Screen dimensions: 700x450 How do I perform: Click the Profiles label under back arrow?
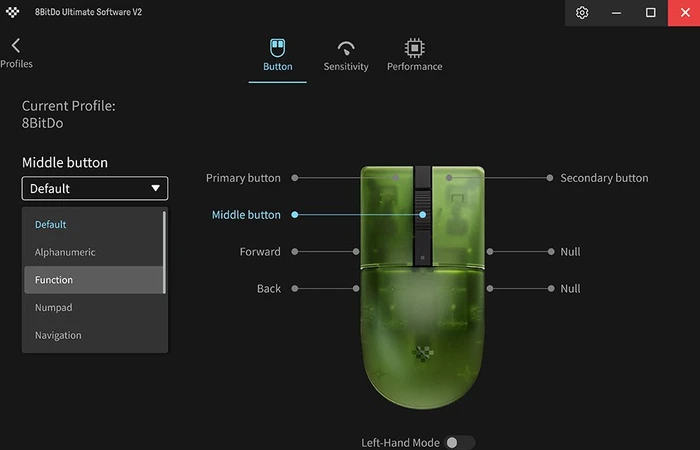click(x=17, y=64)
